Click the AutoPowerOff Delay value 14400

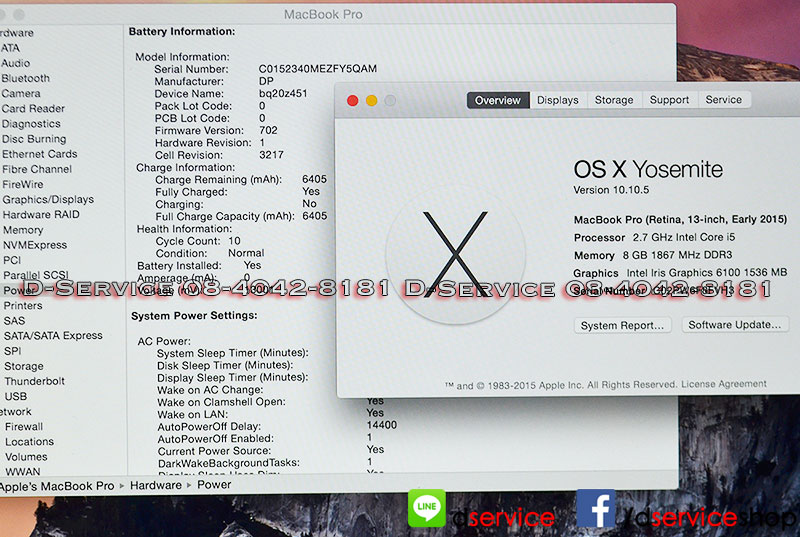point(382,425)
